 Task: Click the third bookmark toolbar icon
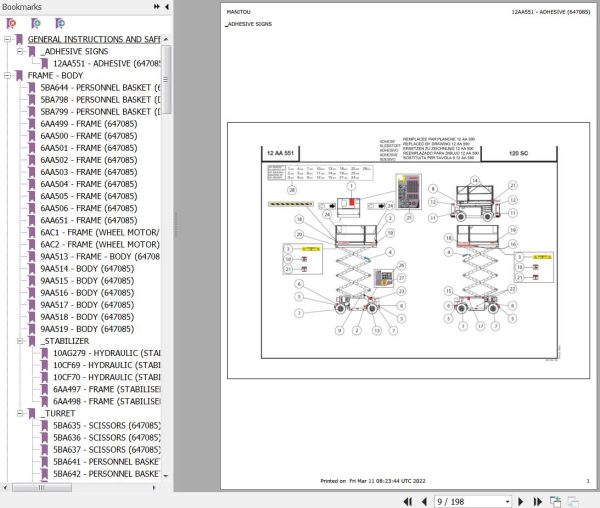pyautogui.click(x=60, y=24)
